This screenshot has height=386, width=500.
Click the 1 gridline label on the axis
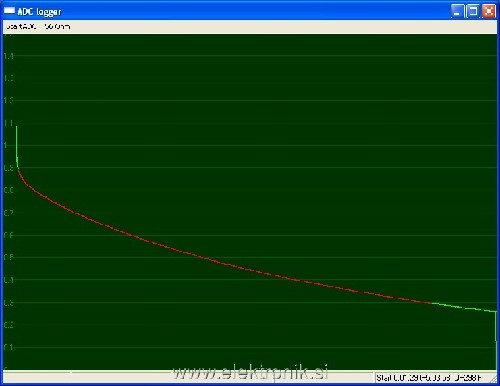6,145
